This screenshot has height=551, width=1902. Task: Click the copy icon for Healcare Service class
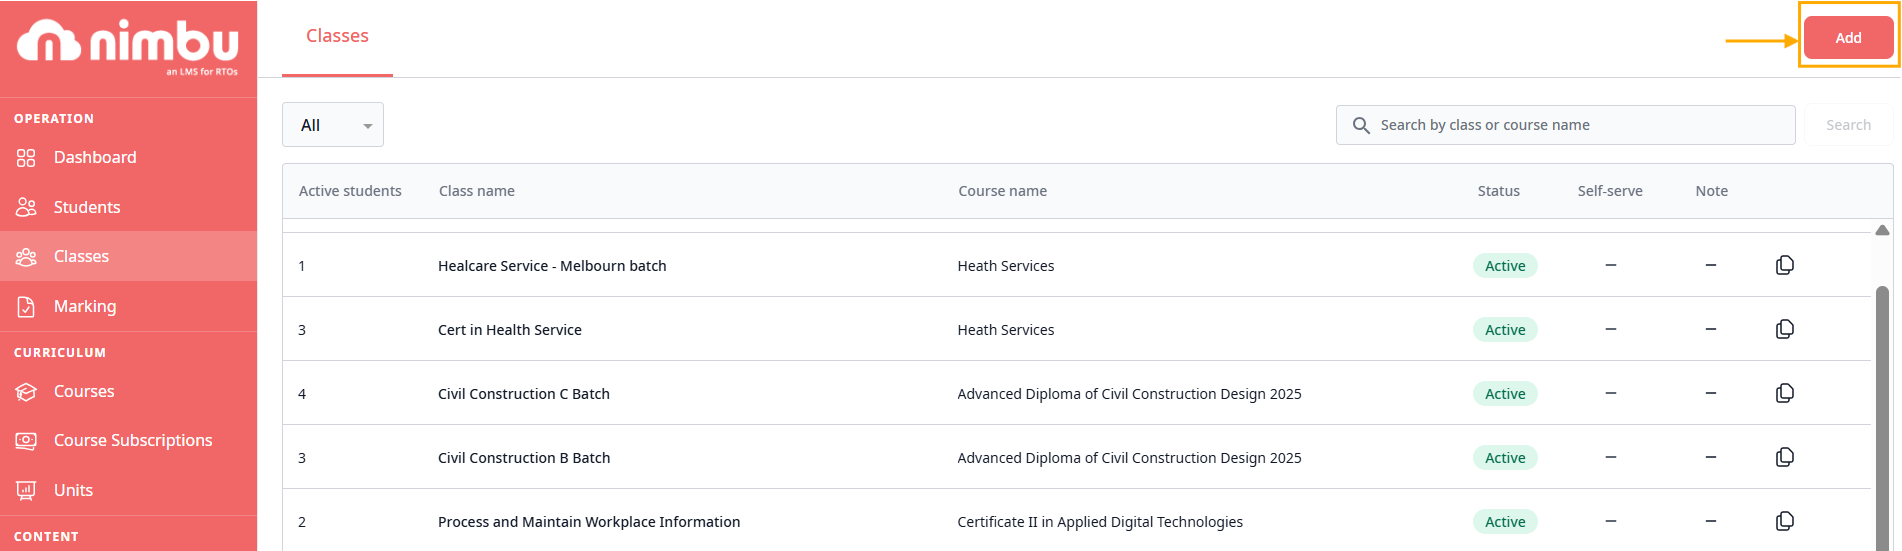tap(1784, 265)
